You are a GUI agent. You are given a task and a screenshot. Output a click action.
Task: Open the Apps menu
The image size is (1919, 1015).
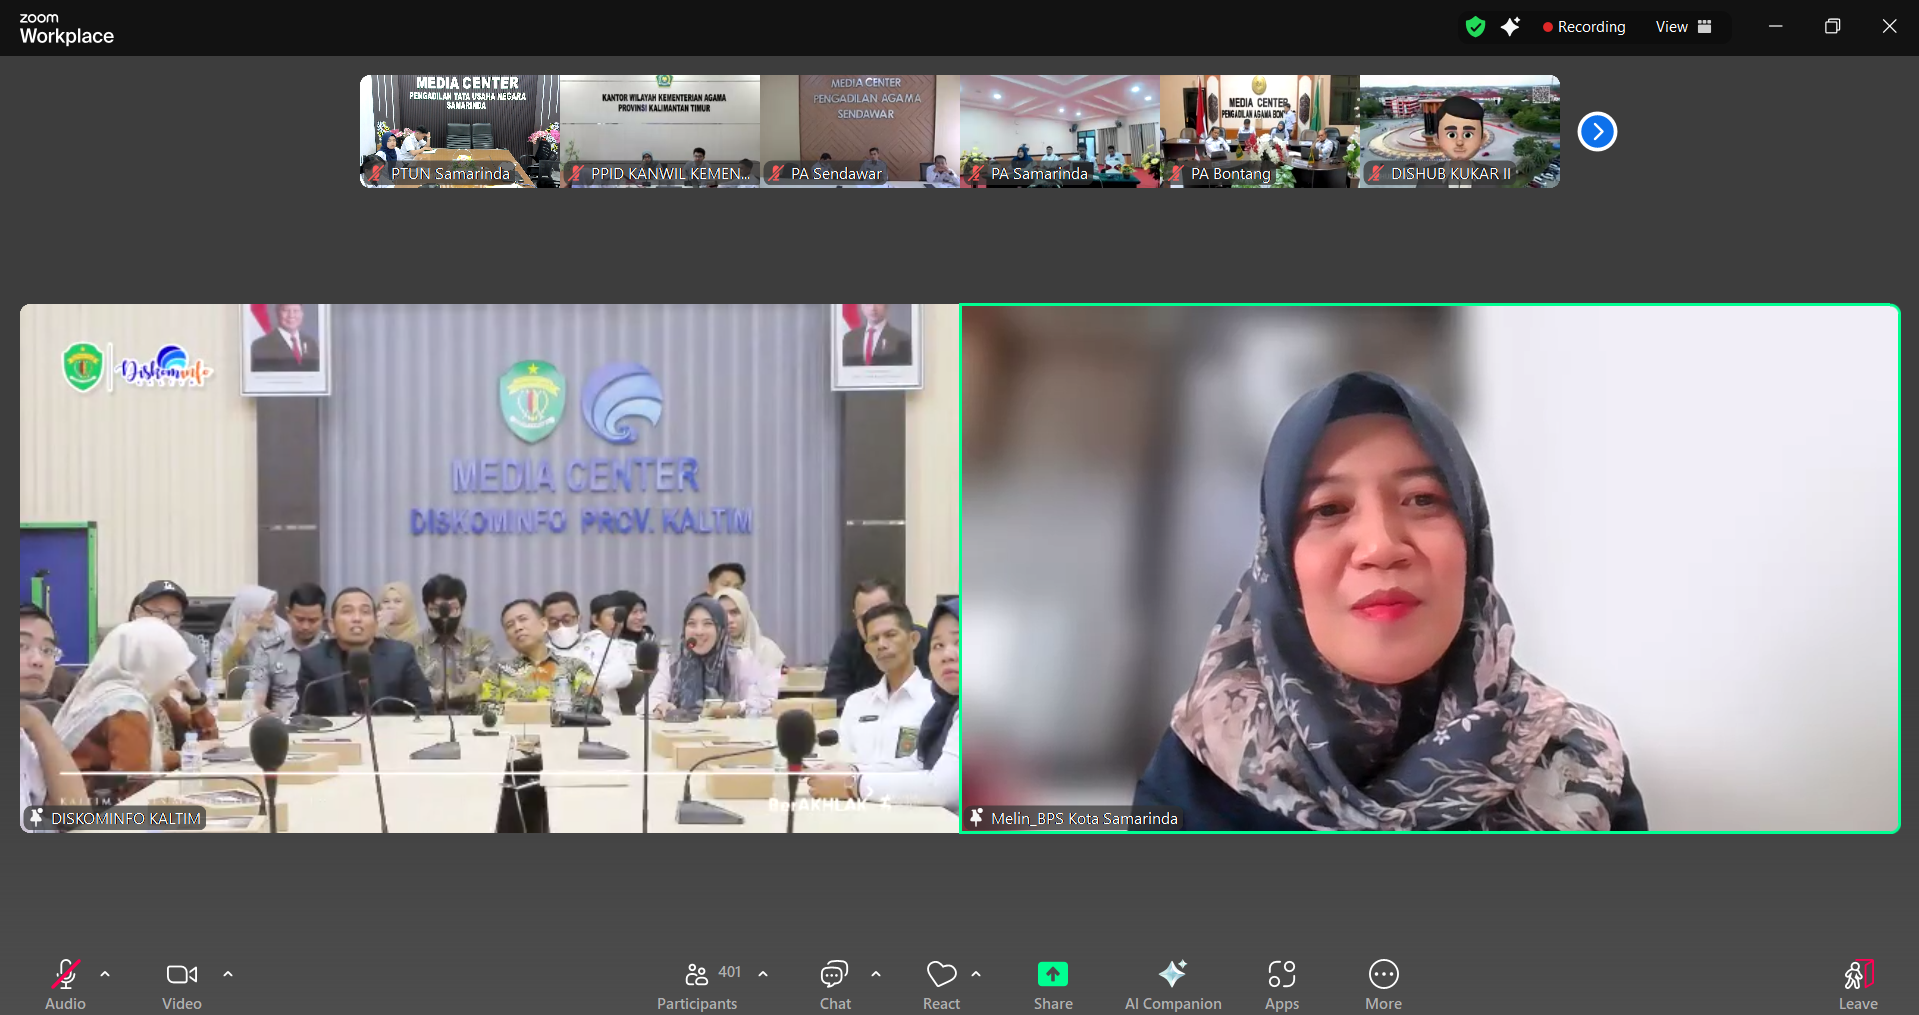[1281, 984]
